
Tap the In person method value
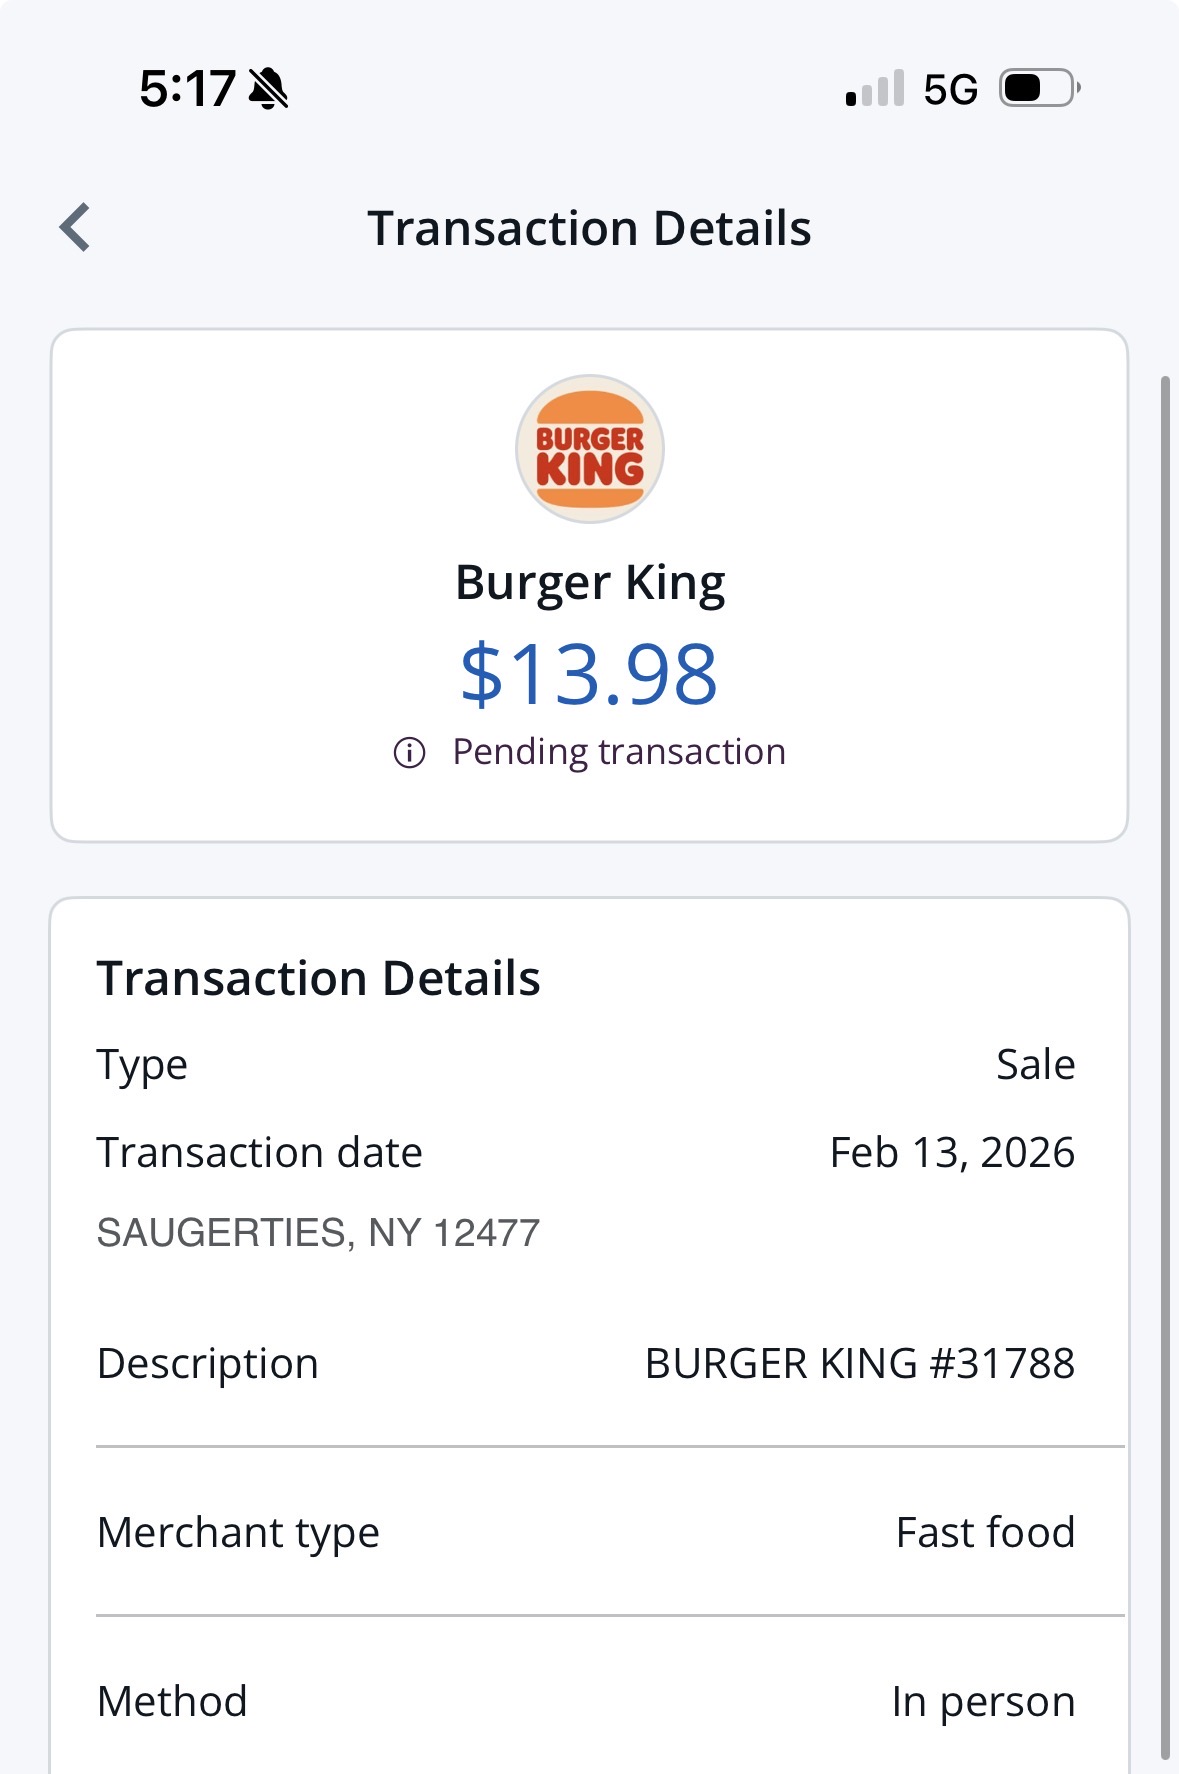pyautogui.click(x=983, y=1702)
